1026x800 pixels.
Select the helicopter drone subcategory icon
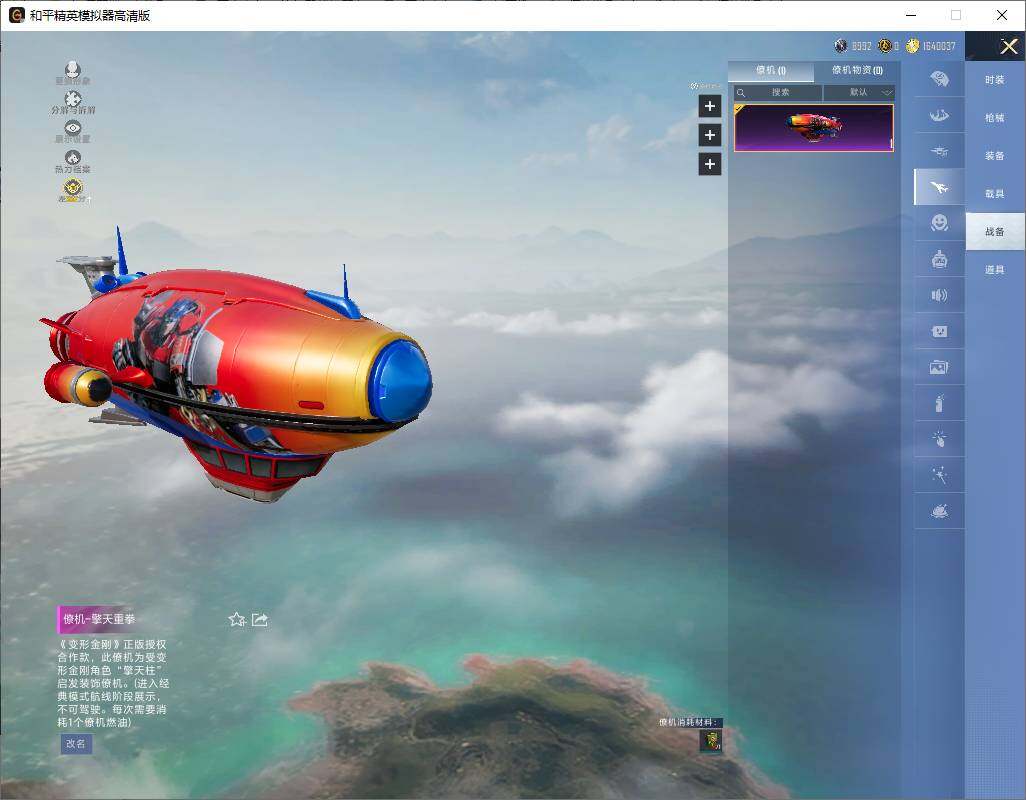939,152
